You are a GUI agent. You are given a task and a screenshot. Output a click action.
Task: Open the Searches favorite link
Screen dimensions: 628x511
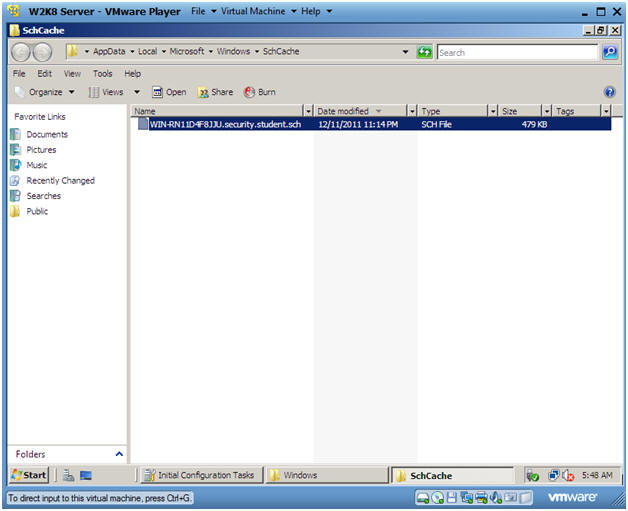[x=36, y=196]
